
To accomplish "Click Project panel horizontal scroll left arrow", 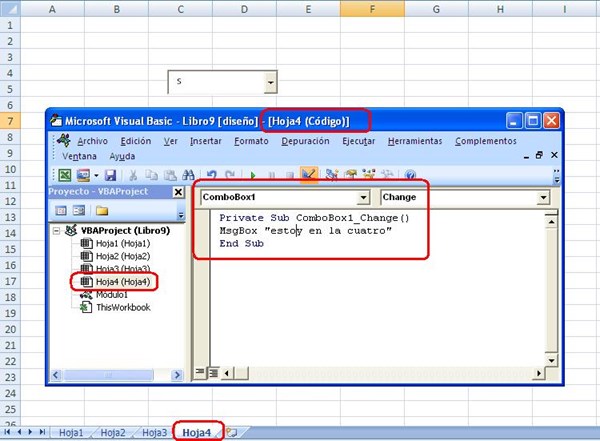I will [x=56, y=375].
